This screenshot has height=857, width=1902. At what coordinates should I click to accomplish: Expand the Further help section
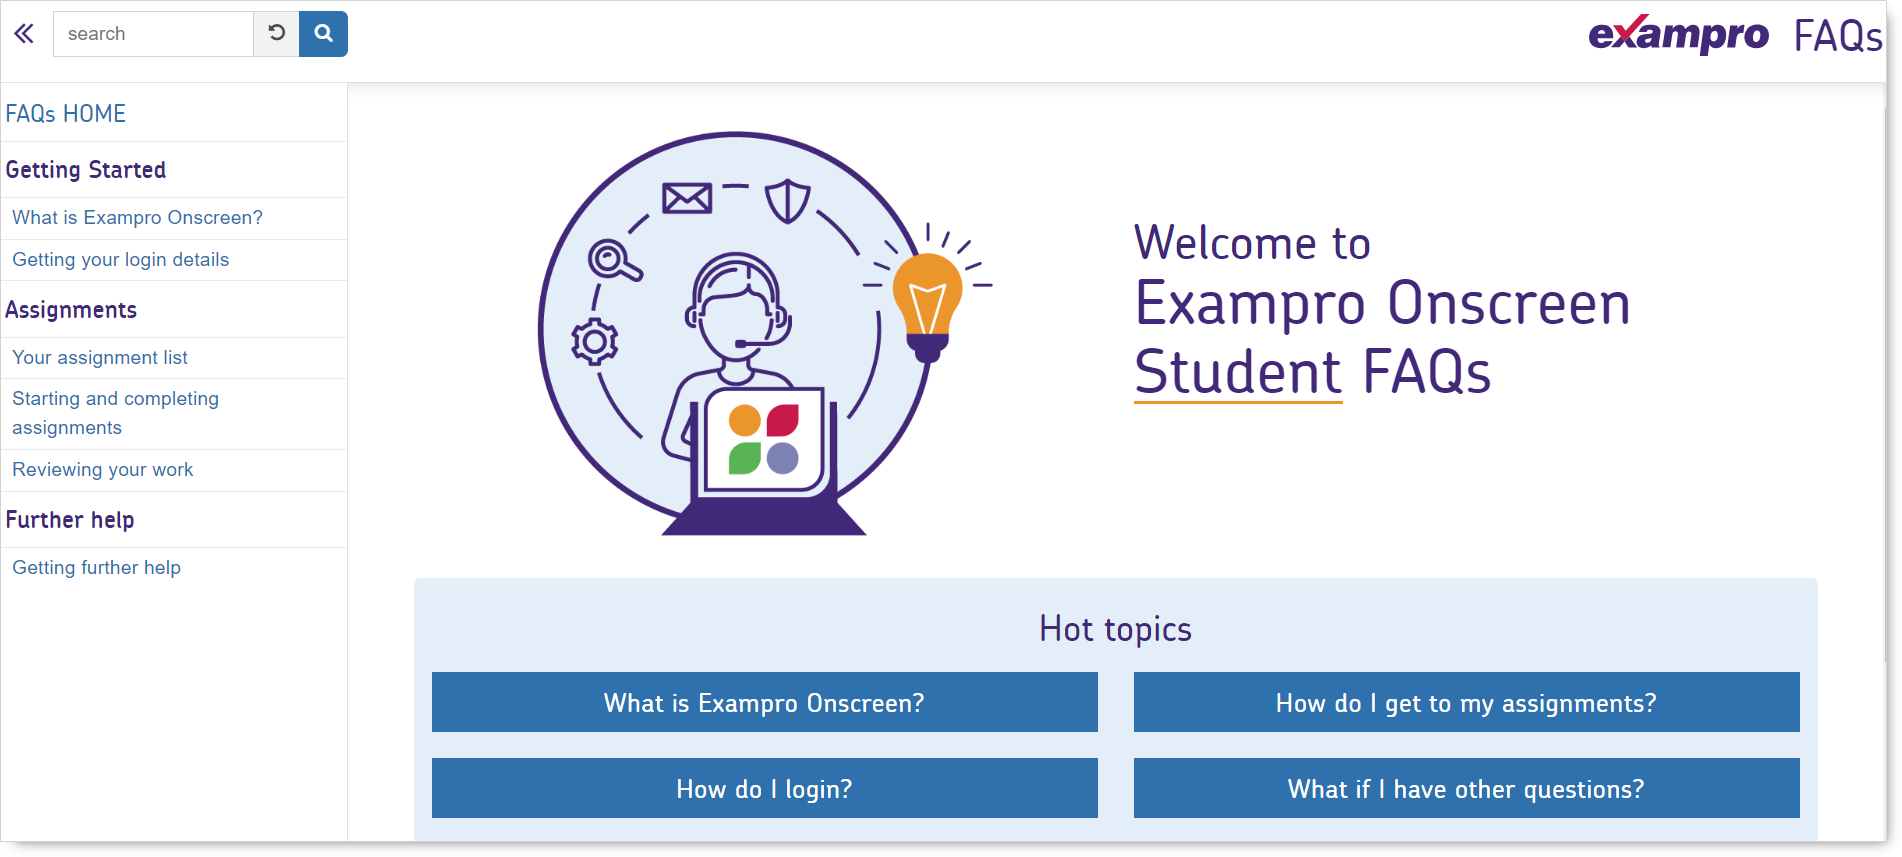pos(70,520)
